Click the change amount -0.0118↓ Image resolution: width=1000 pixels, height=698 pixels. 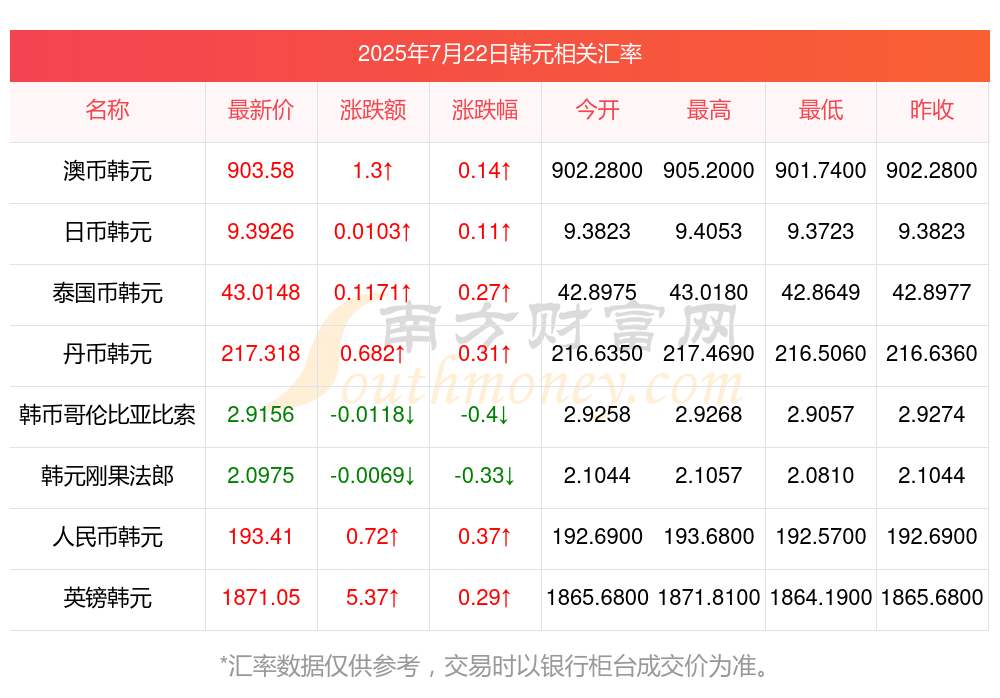pos(373,415)
